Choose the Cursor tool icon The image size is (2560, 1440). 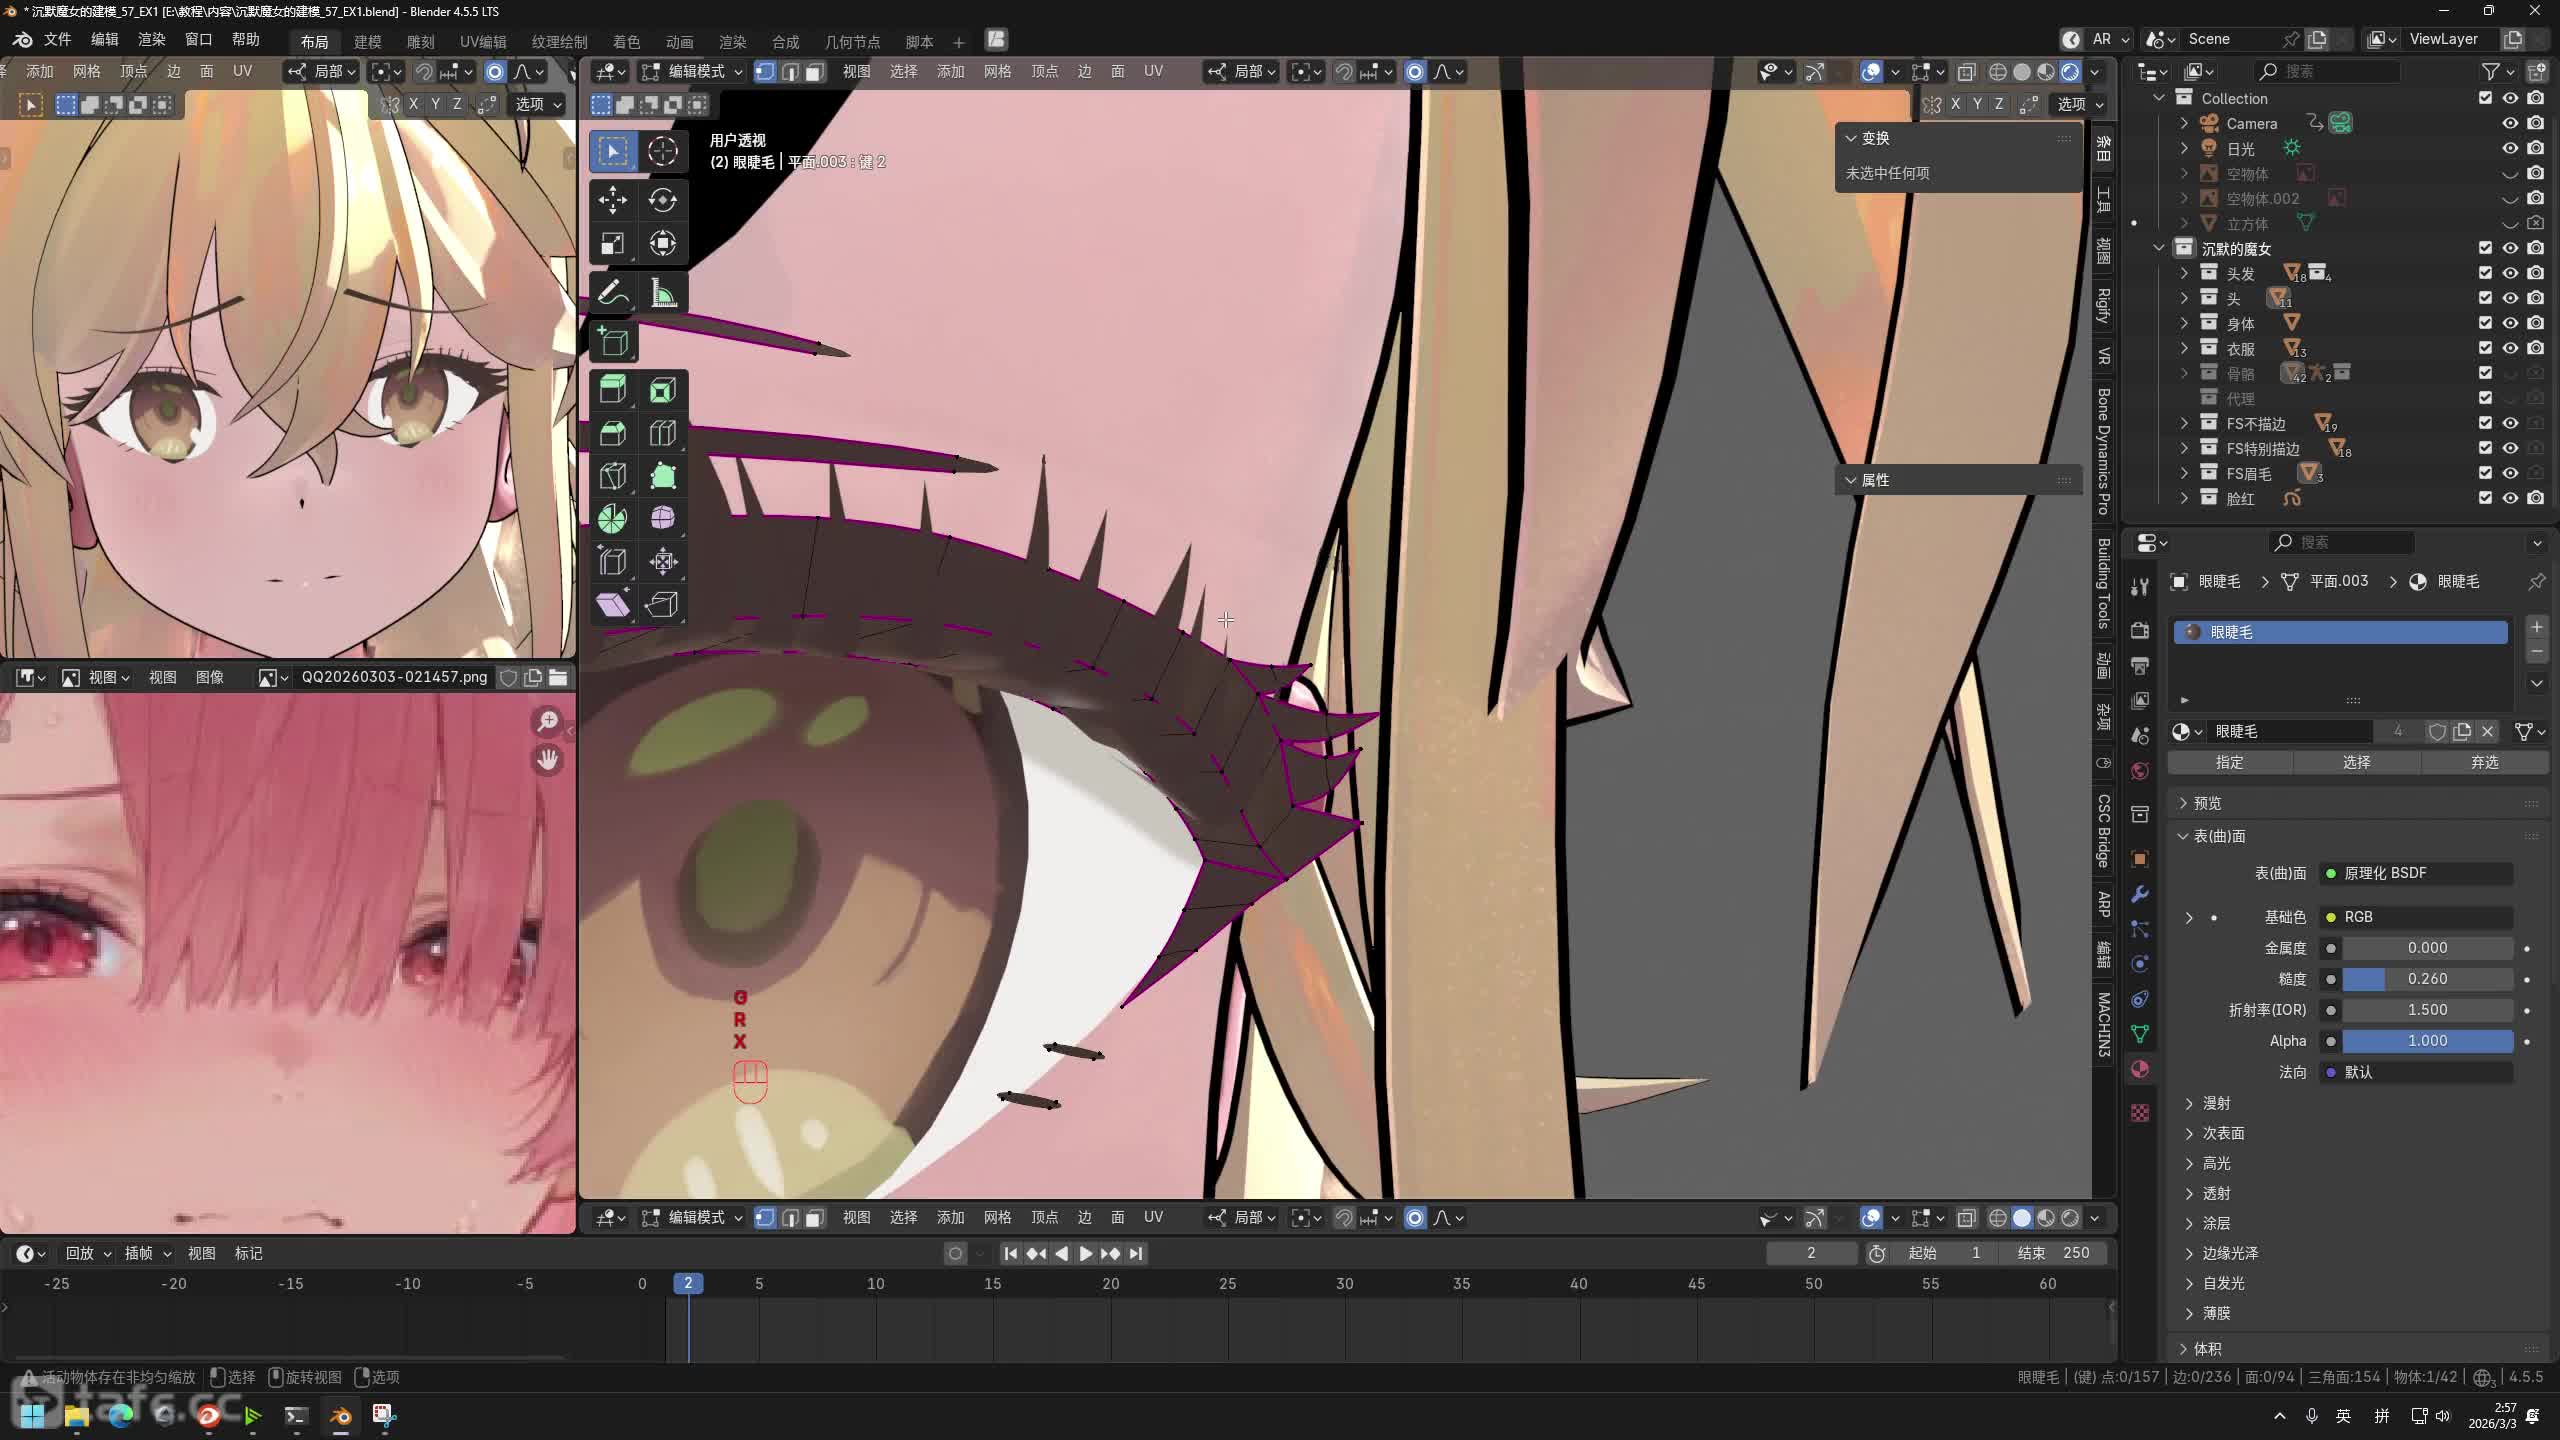[662, 151]
